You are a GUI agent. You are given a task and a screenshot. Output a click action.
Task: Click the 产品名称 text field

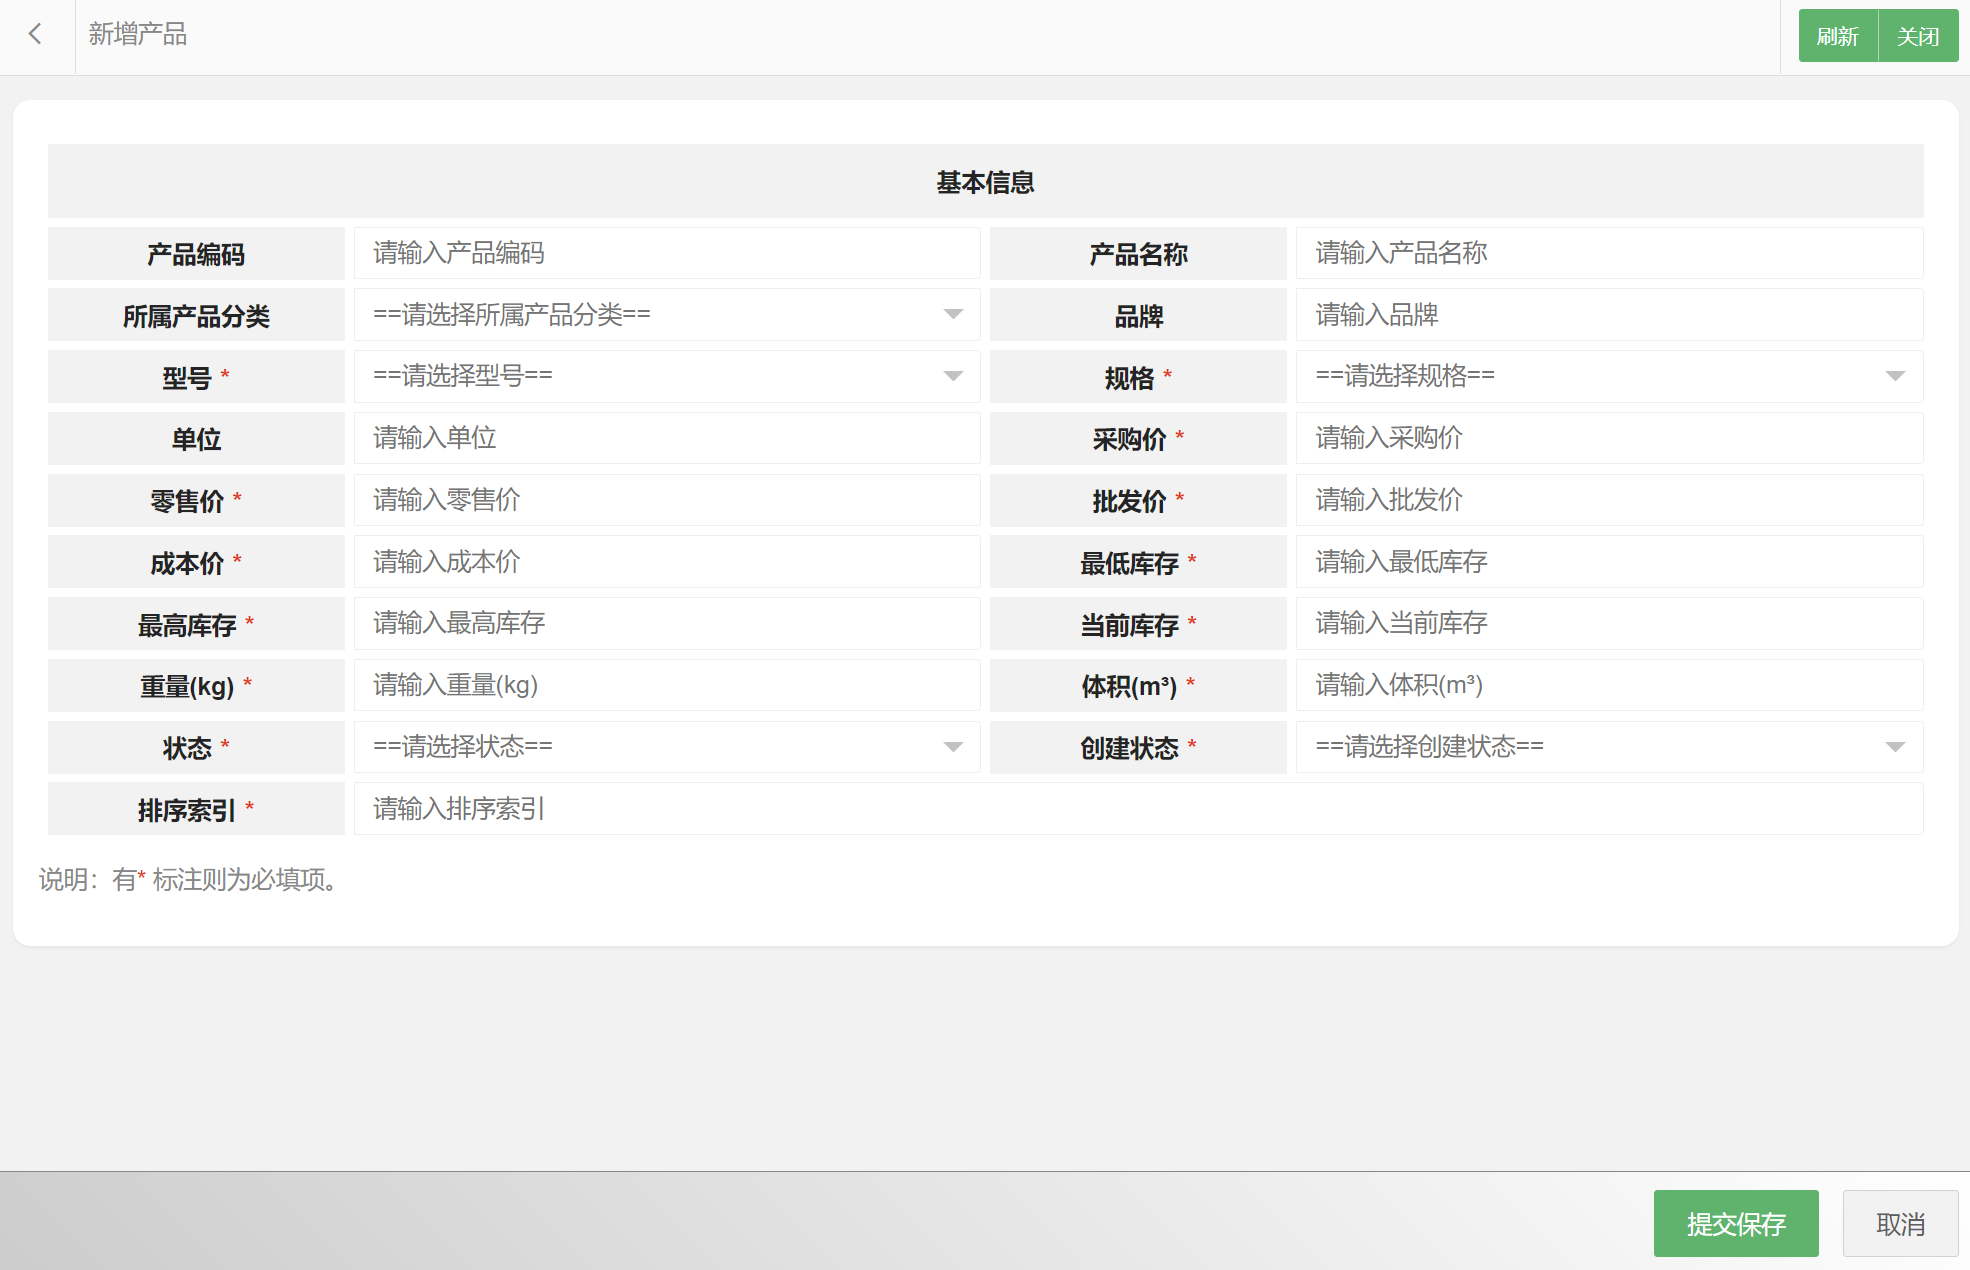(1608, 253)
